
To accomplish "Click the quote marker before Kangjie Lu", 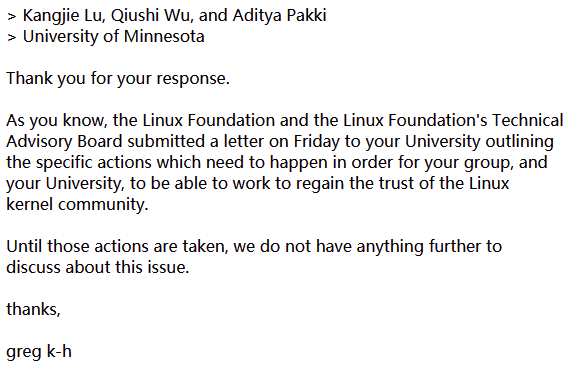I will (x=12, y=17).
